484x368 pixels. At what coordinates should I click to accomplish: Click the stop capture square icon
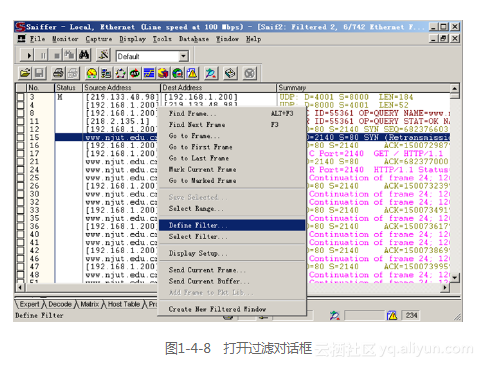coord(56,55)
